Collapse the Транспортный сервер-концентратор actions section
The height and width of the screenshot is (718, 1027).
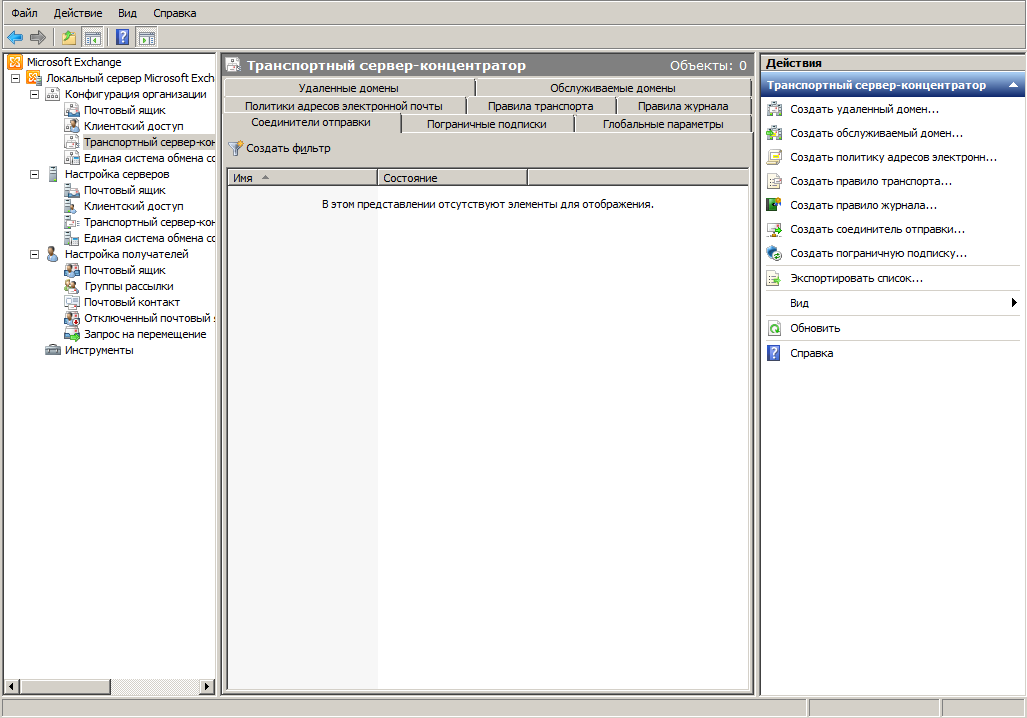(x=1013, y=85)
